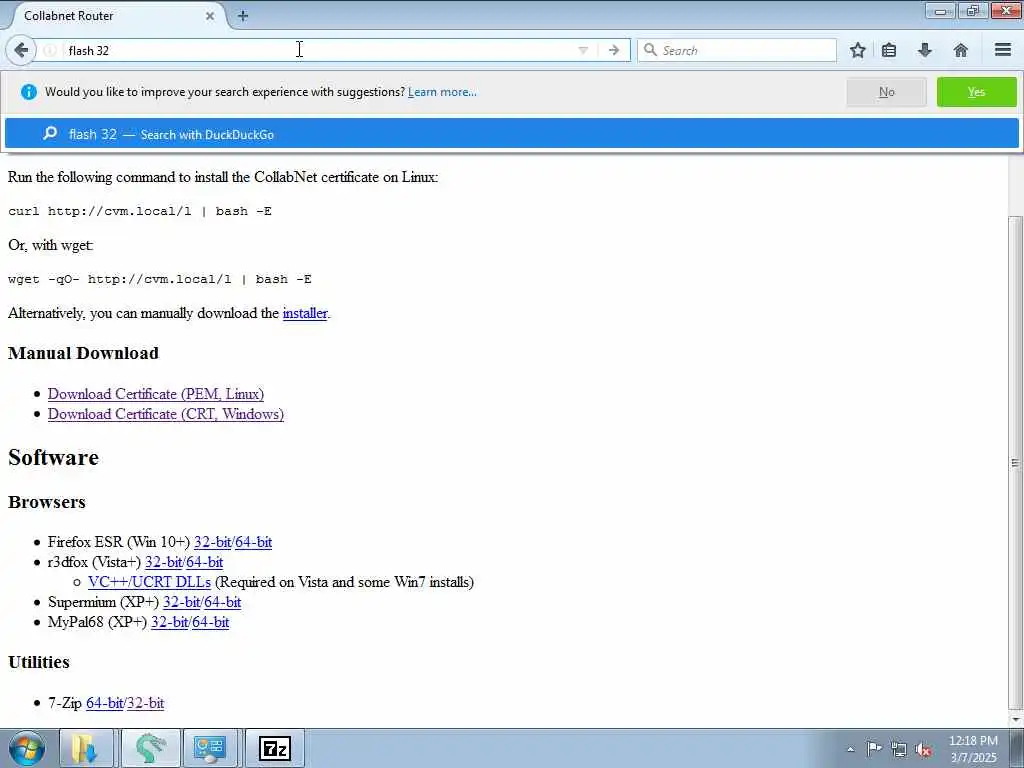Open the dragon-logo browser taskbar icon
Image resolution: width=1024 pixels, height=768 pixels.
pyautogui.click(x=150, y=748)
